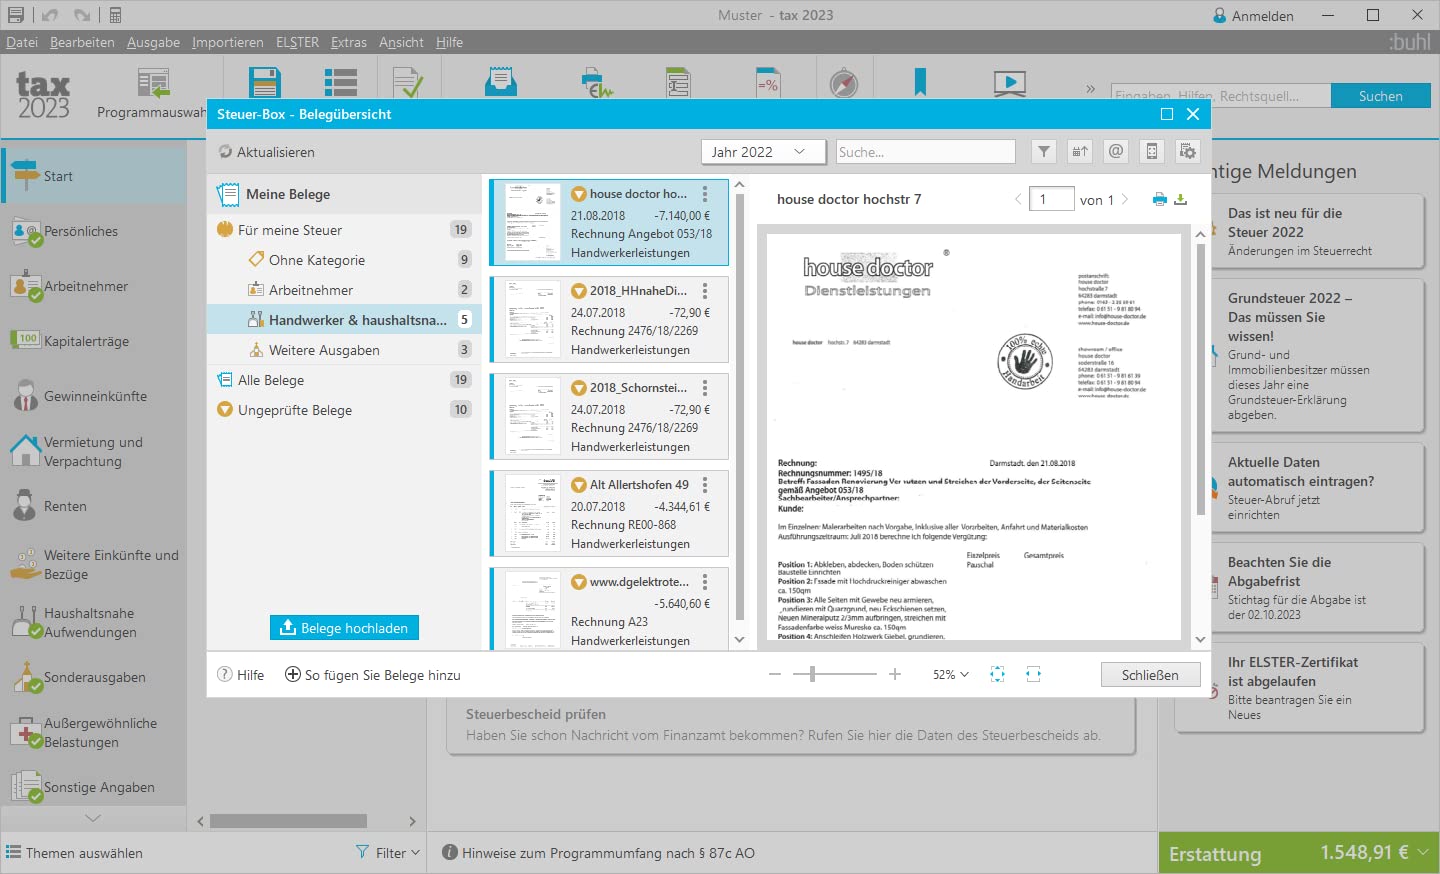Click the Schließen button
Screen dimensions: 1440x874
point(1150,675)
